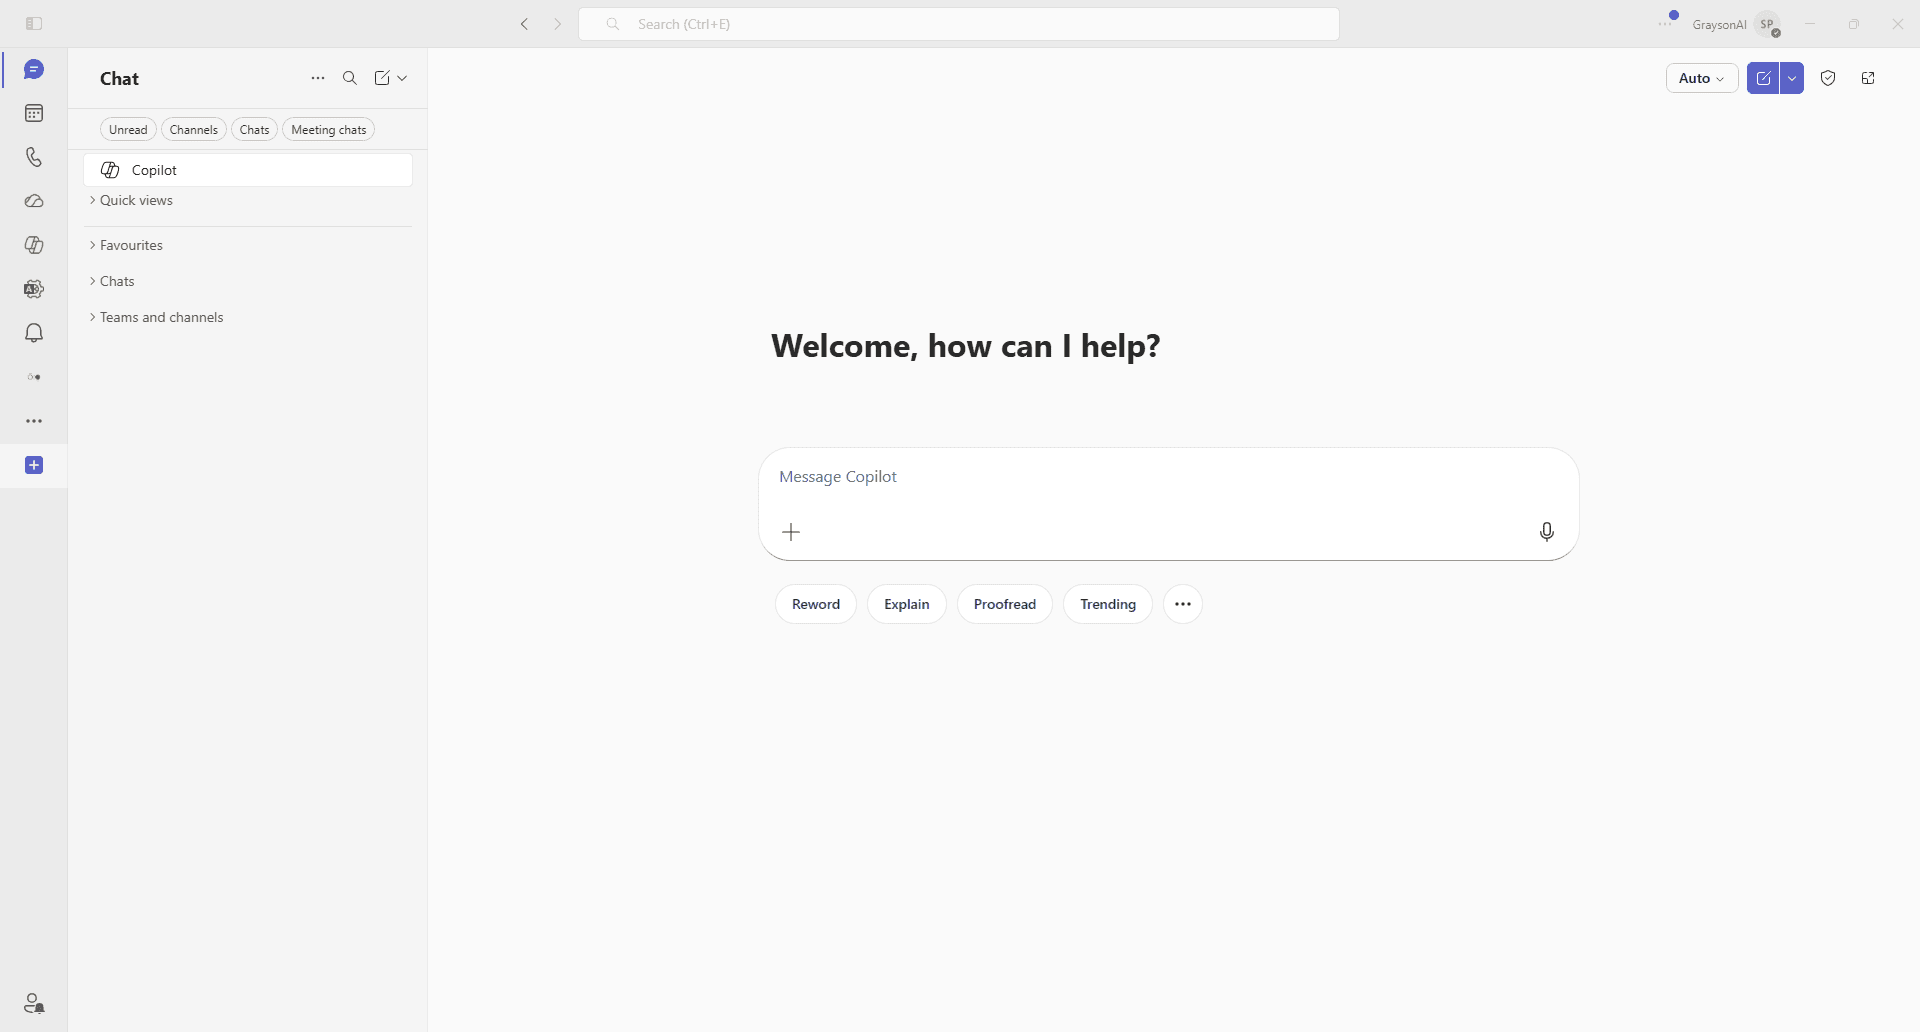Viewport: 1920px width, 1032px height.
Task: Open the Calls phone icon
Action: click(34, 158)
